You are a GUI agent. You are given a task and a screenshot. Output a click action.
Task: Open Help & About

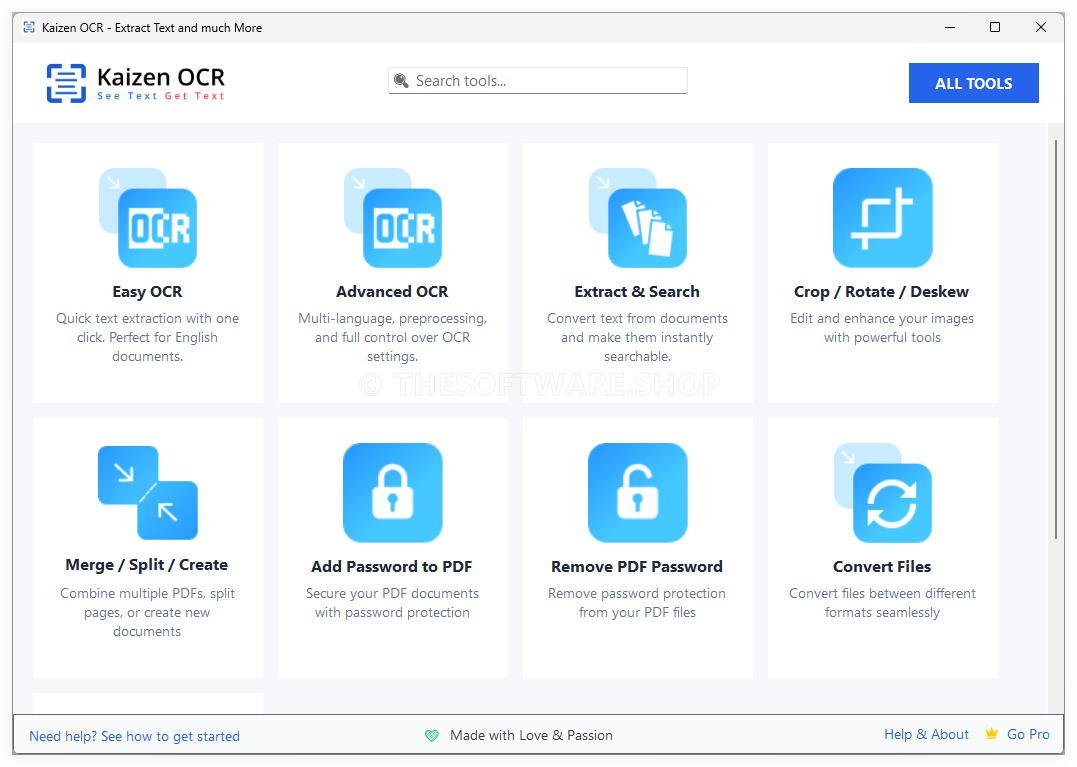tap(926, 733)
